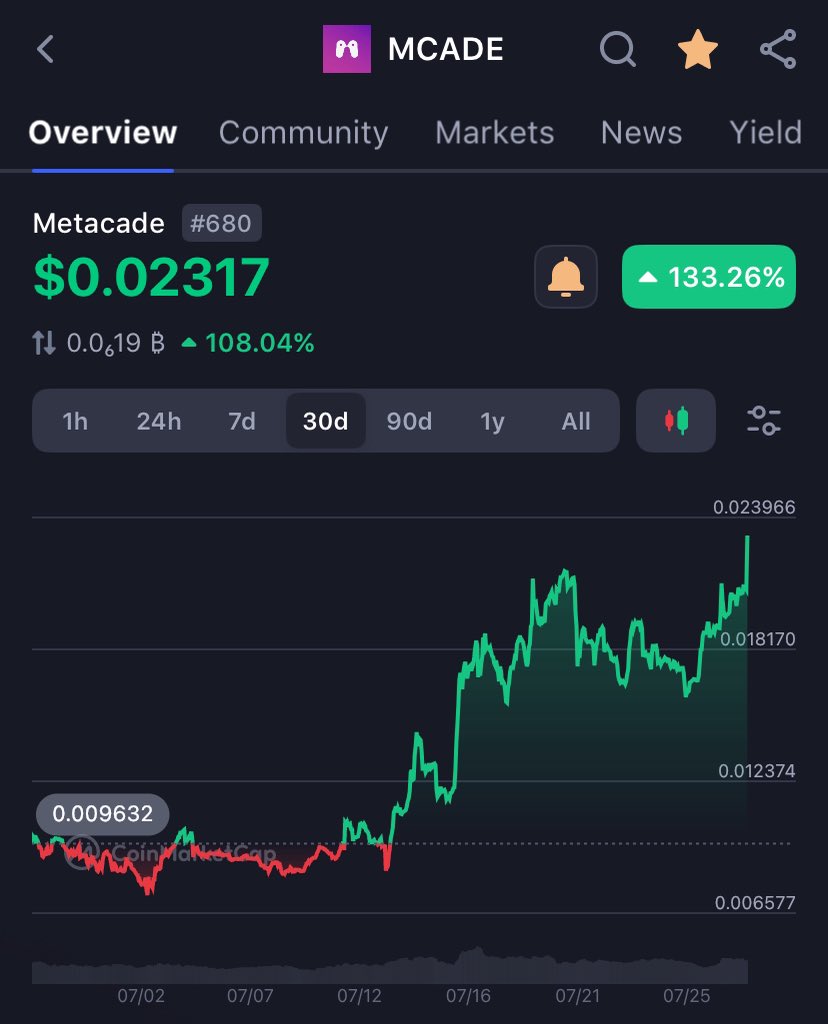Screen dimensions: 828x1024
Task: Select the Overview tab
Action: coord(103,133)
